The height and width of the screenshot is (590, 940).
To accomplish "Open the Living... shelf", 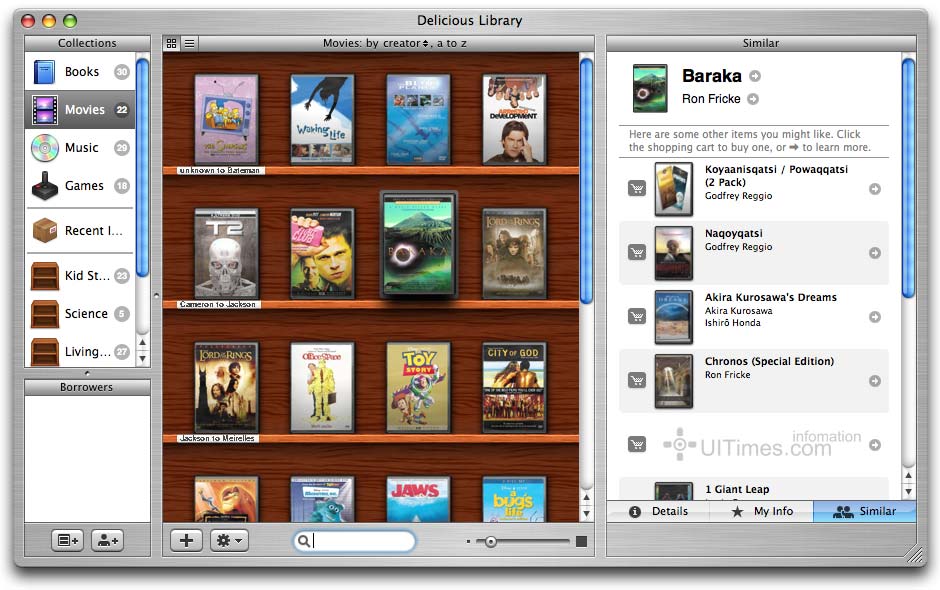I will pyautogui.click(x=80, y=351).
